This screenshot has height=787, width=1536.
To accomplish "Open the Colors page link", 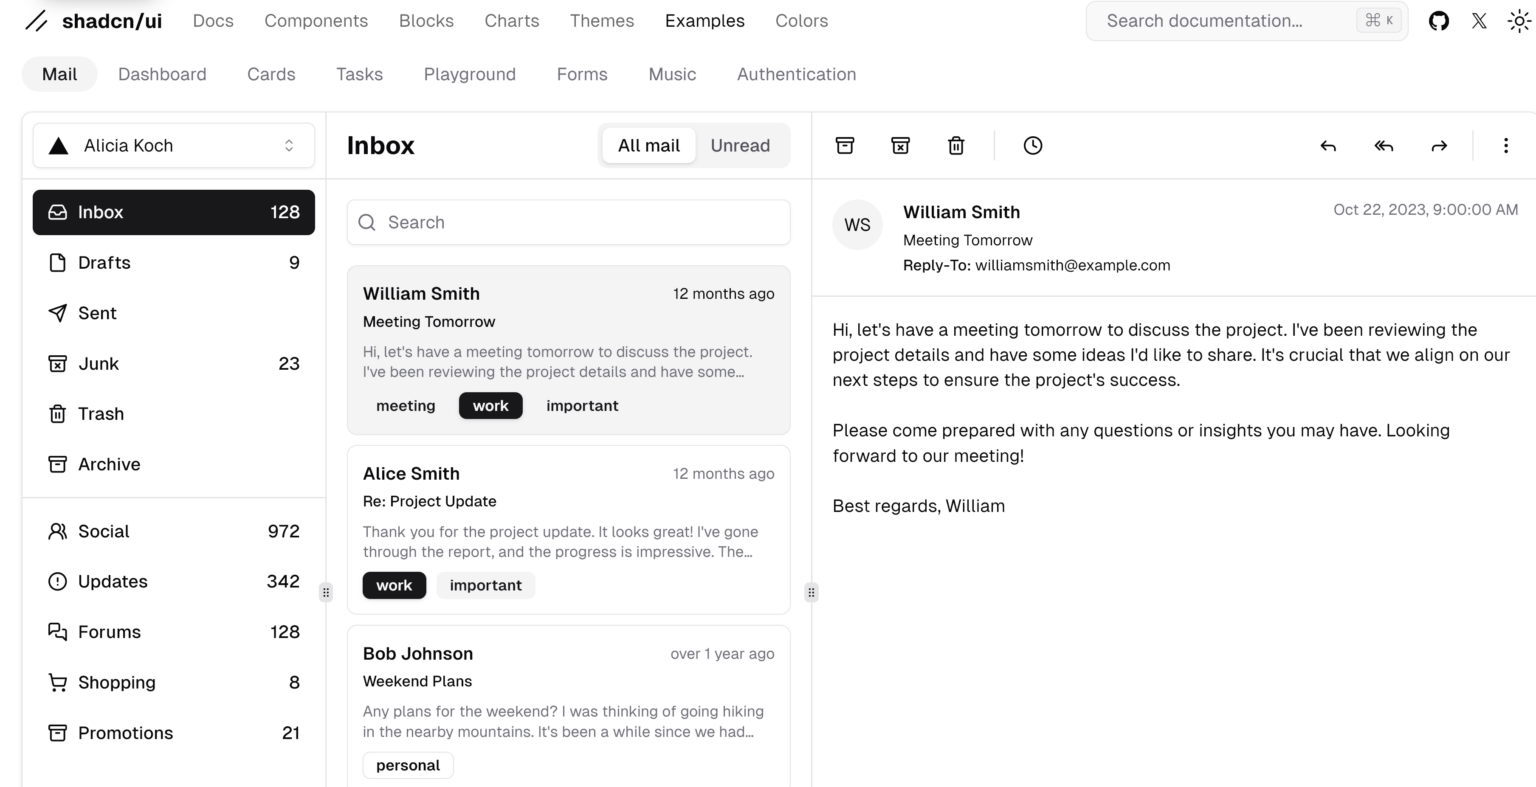I will 801,20.
